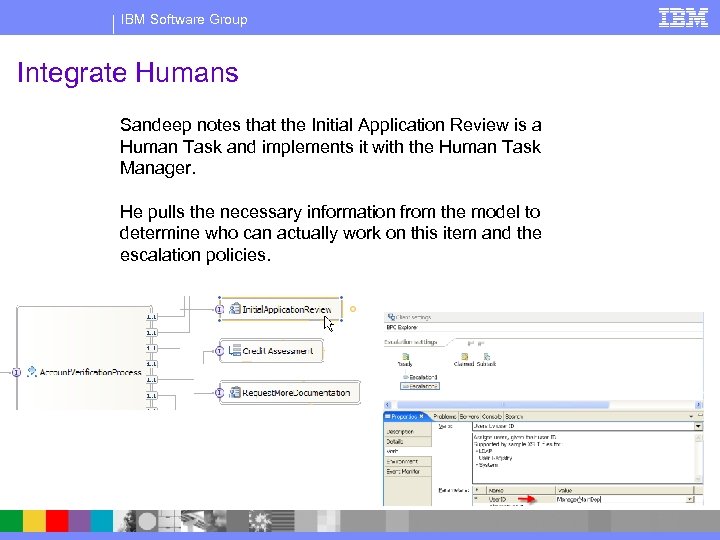
Task: Click the Escalation settings label
Action: click(x=411, y=342)
